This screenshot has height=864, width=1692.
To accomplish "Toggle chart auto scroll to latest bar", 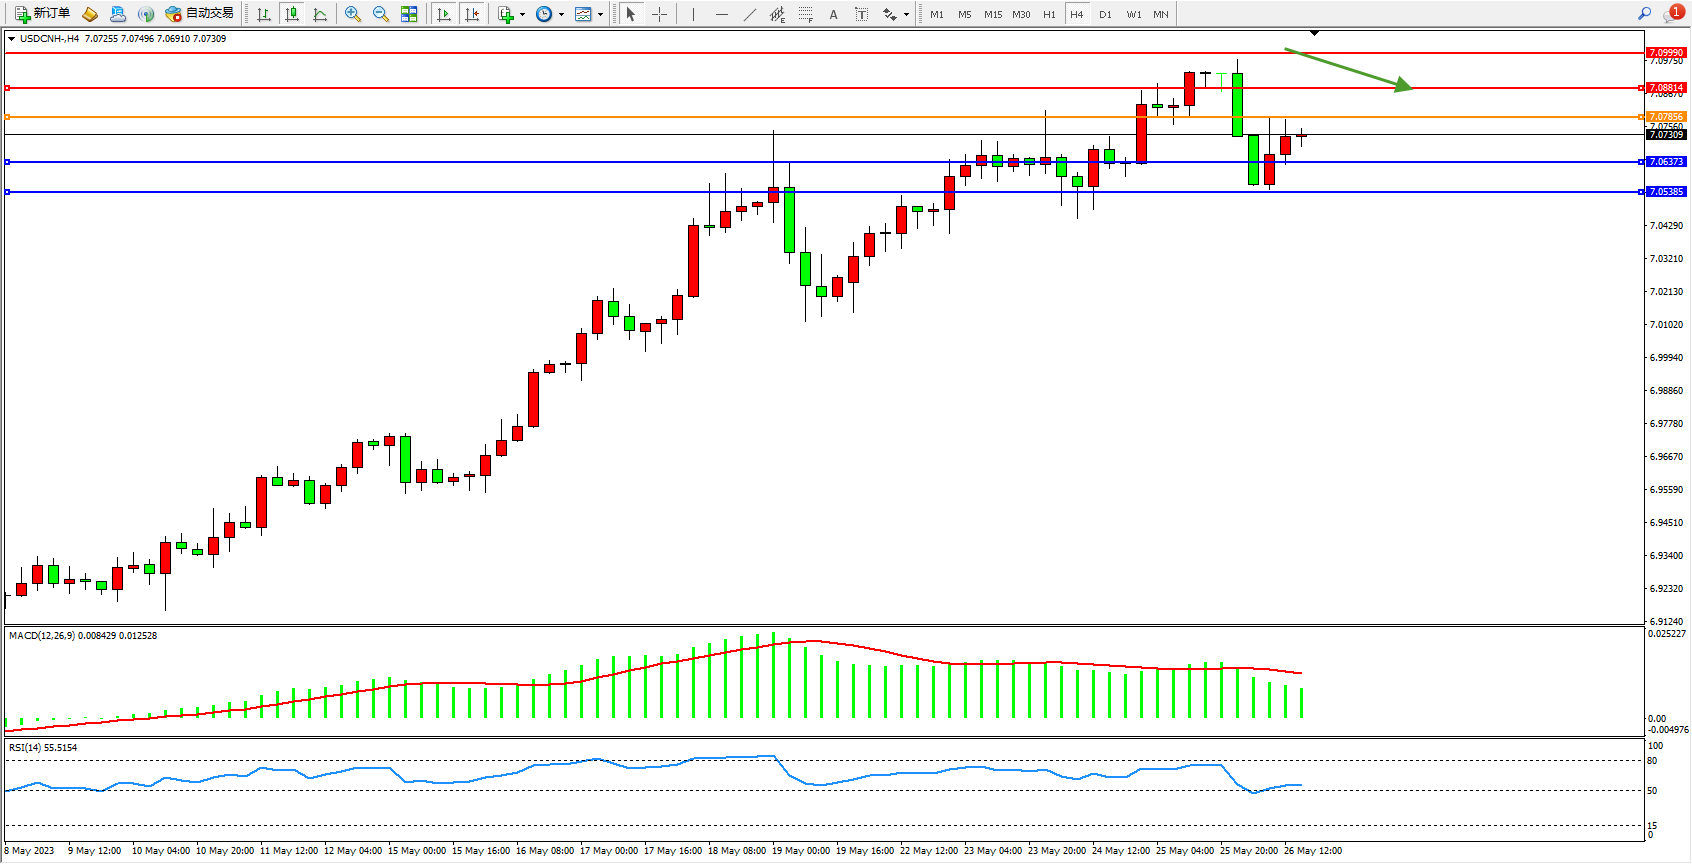I will [444, 14].
